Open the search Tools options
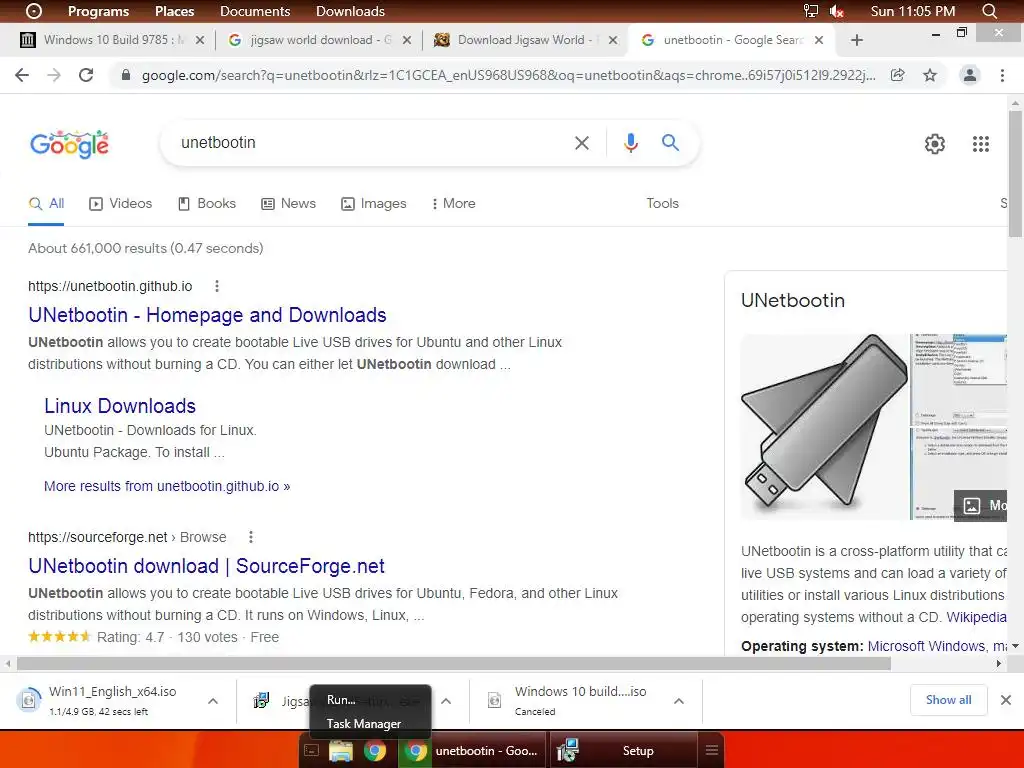 coord(662,204)
